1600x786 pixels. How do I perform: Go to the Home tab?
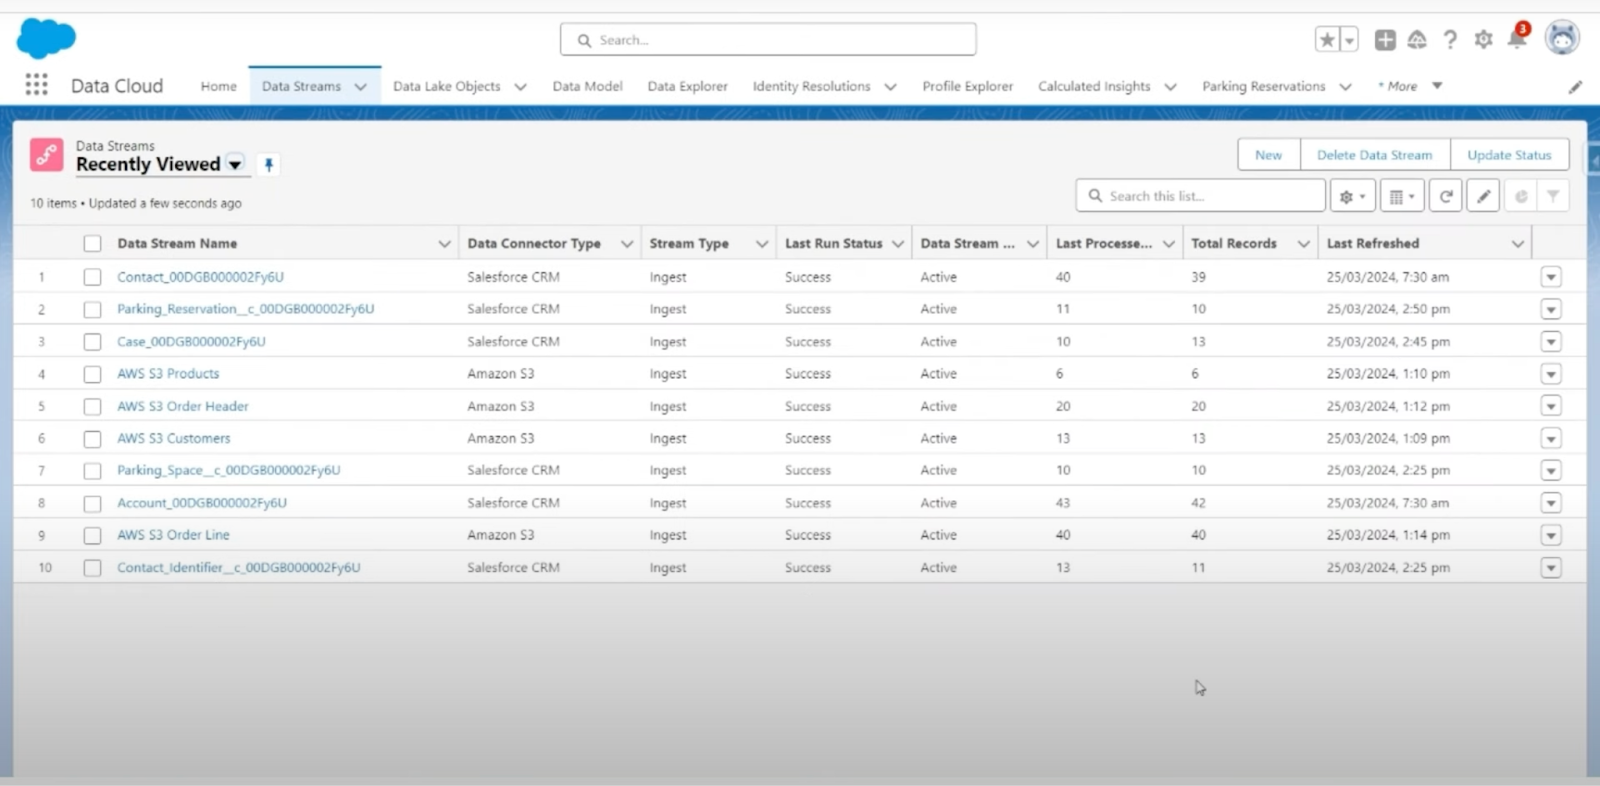218,86
